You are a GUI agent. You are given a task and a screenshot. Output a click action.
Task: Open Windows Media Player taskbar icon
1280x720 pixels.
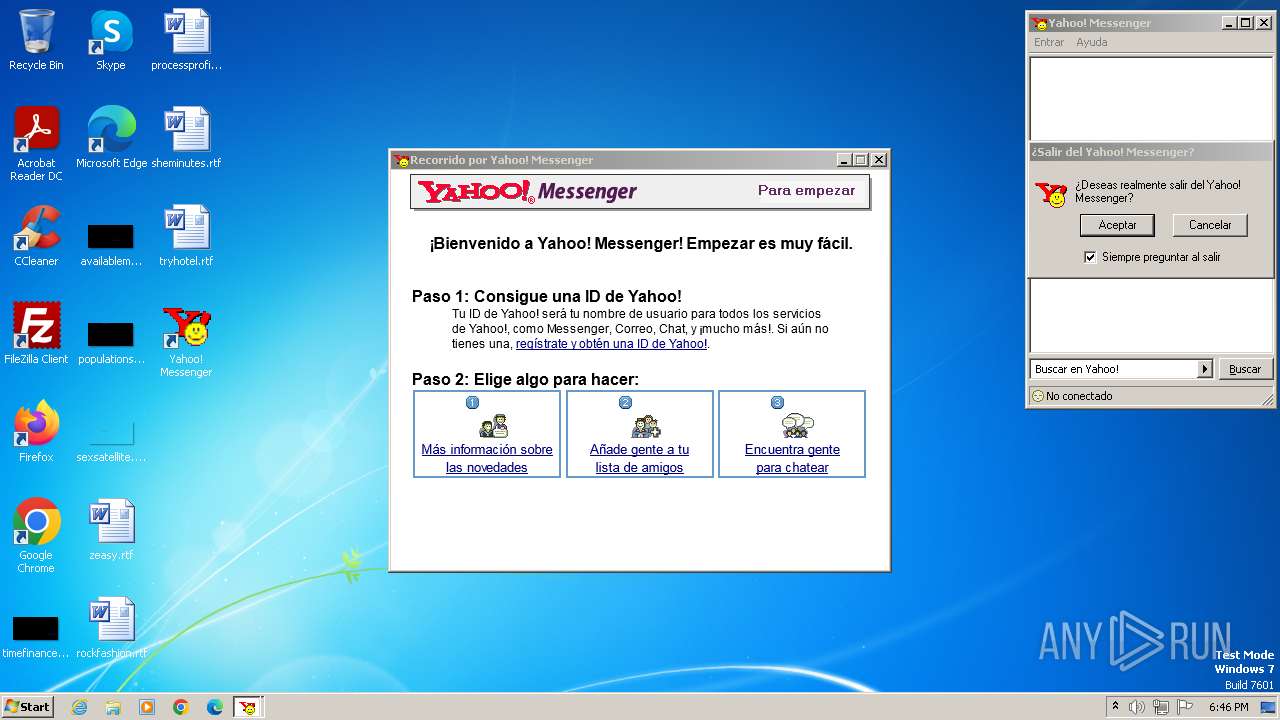tap(147, 707)
